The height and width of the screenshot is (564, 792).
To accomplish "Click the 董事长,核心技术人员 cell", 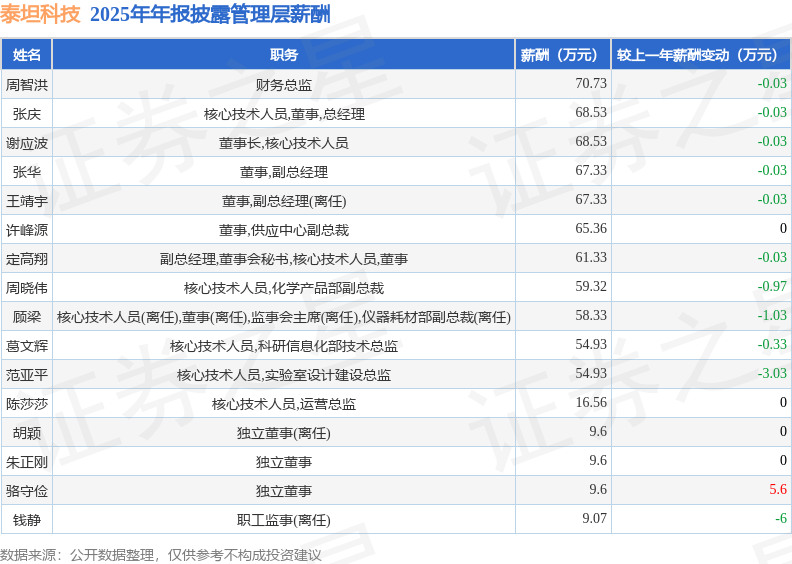I will click(x=283, y=142).
